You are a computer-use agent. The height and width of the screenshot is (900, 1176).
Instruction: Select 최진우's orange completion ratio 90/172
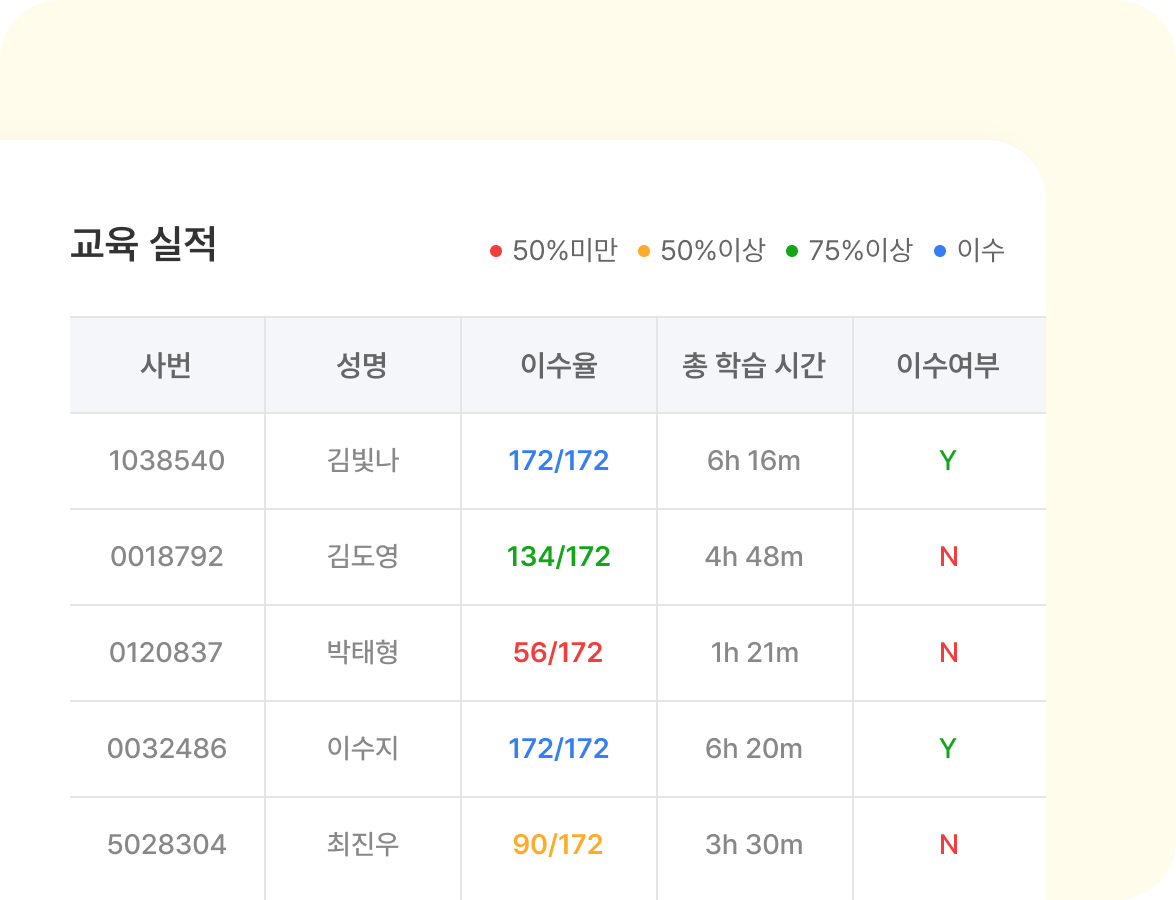[558, 845]
